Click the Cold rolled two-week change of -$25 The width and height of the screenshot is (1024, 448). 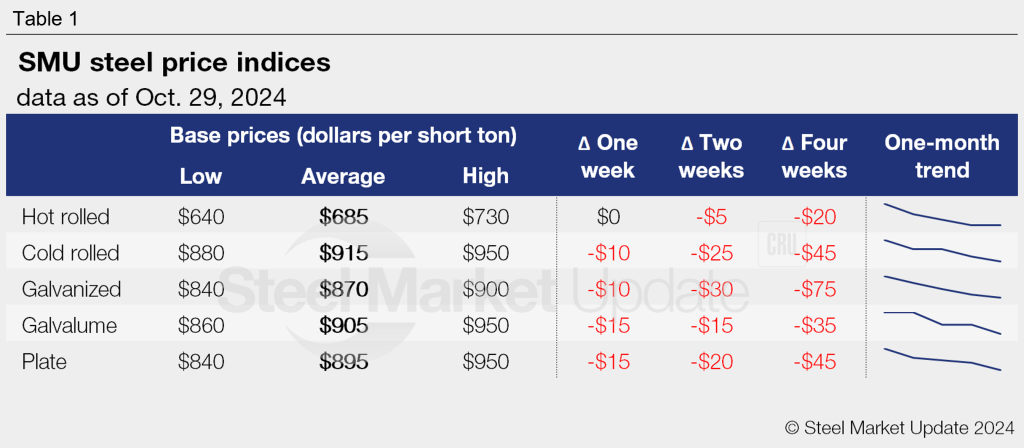click(711, 253)
